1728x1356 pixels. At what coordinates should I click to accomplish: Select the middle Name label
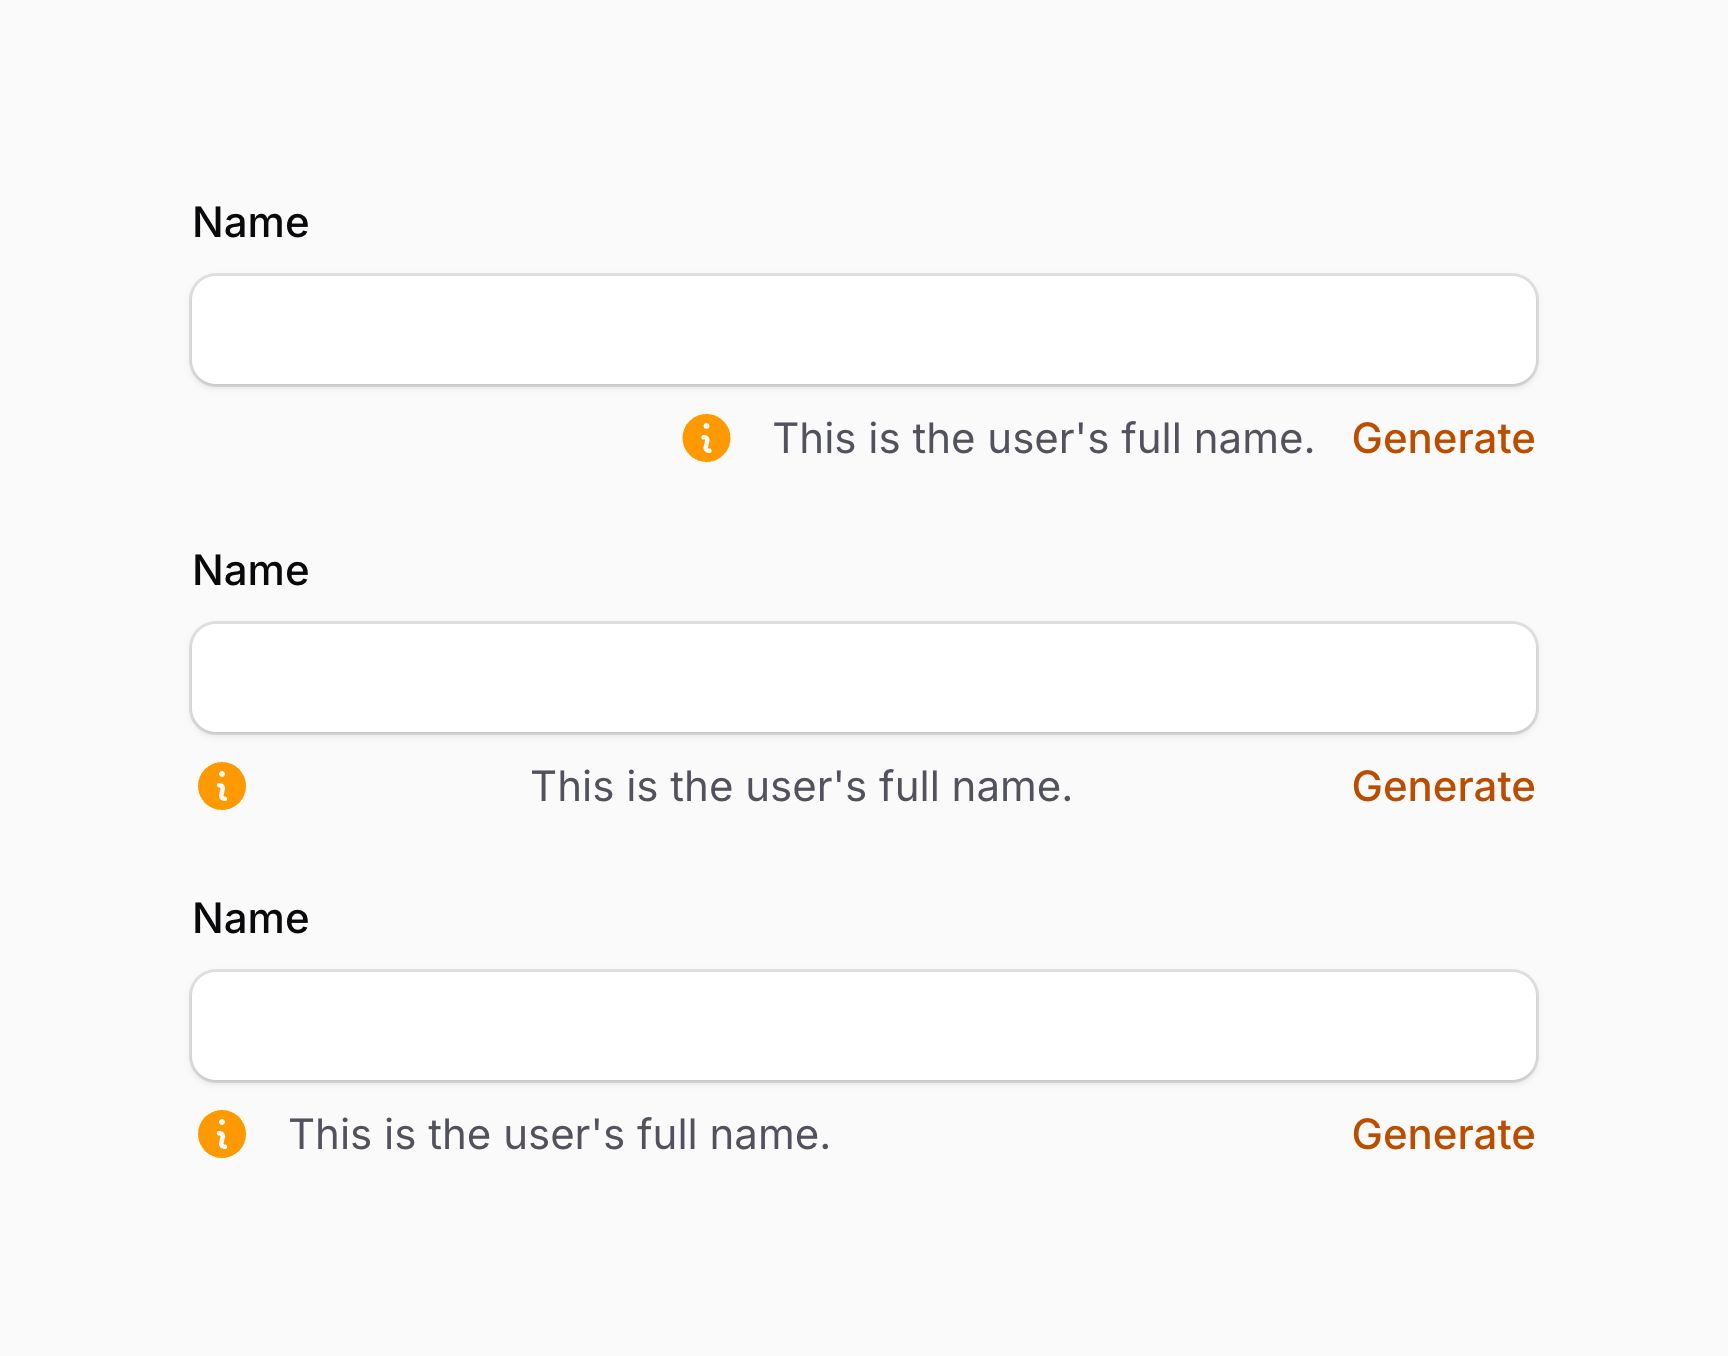point(250,569)
